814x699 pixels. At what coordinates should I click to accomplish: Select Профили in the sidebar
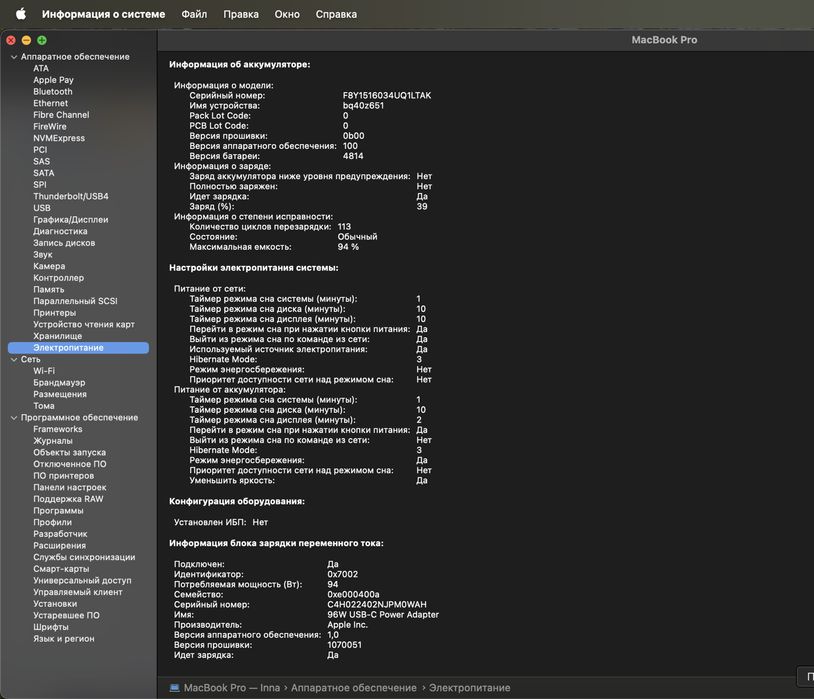pyautogui.click(x=53, y=522)
